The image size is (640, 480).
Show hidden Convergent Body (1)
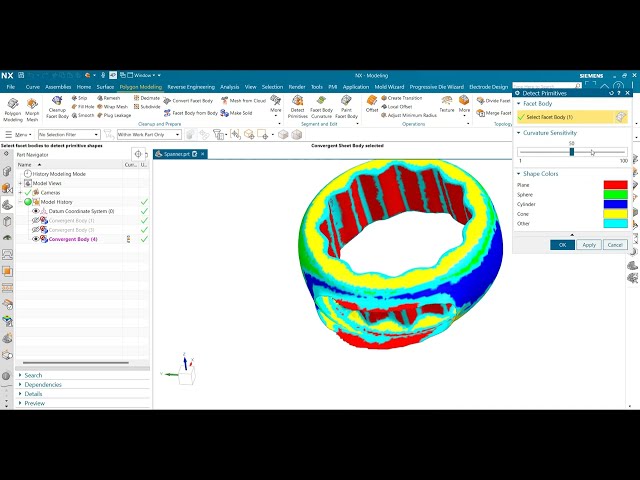36,220
